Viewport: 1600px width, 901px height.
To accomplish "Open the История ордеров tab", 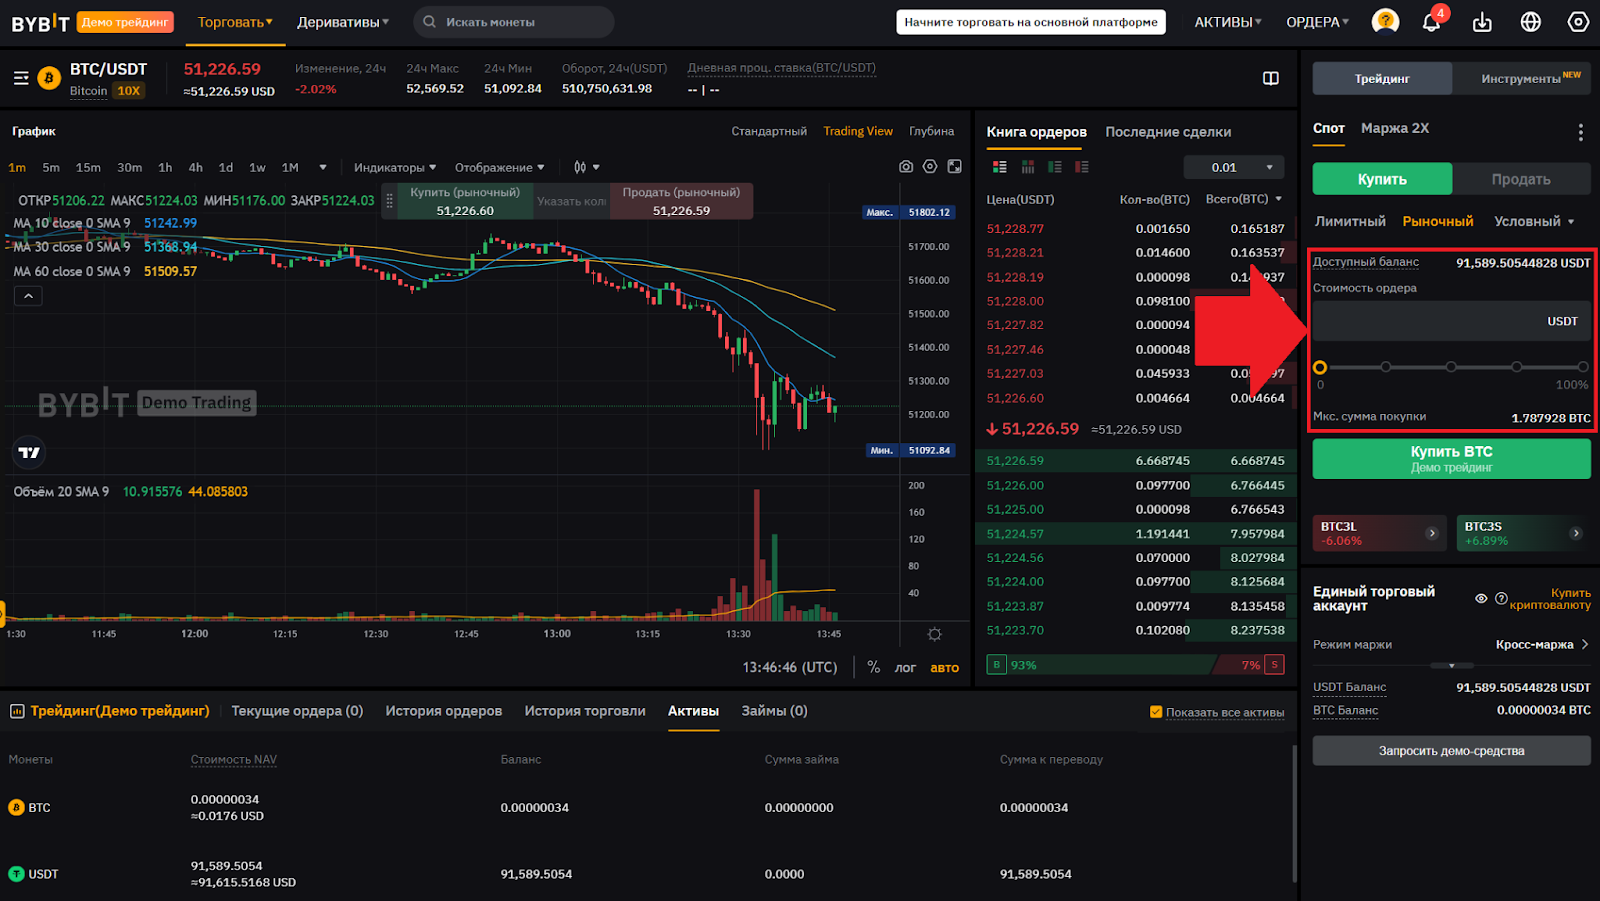I will [443, 711].
